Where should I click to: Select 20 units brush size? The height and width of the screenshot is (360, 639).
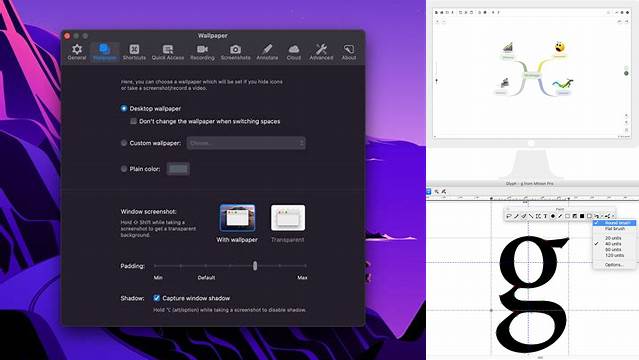click(613, 238)
